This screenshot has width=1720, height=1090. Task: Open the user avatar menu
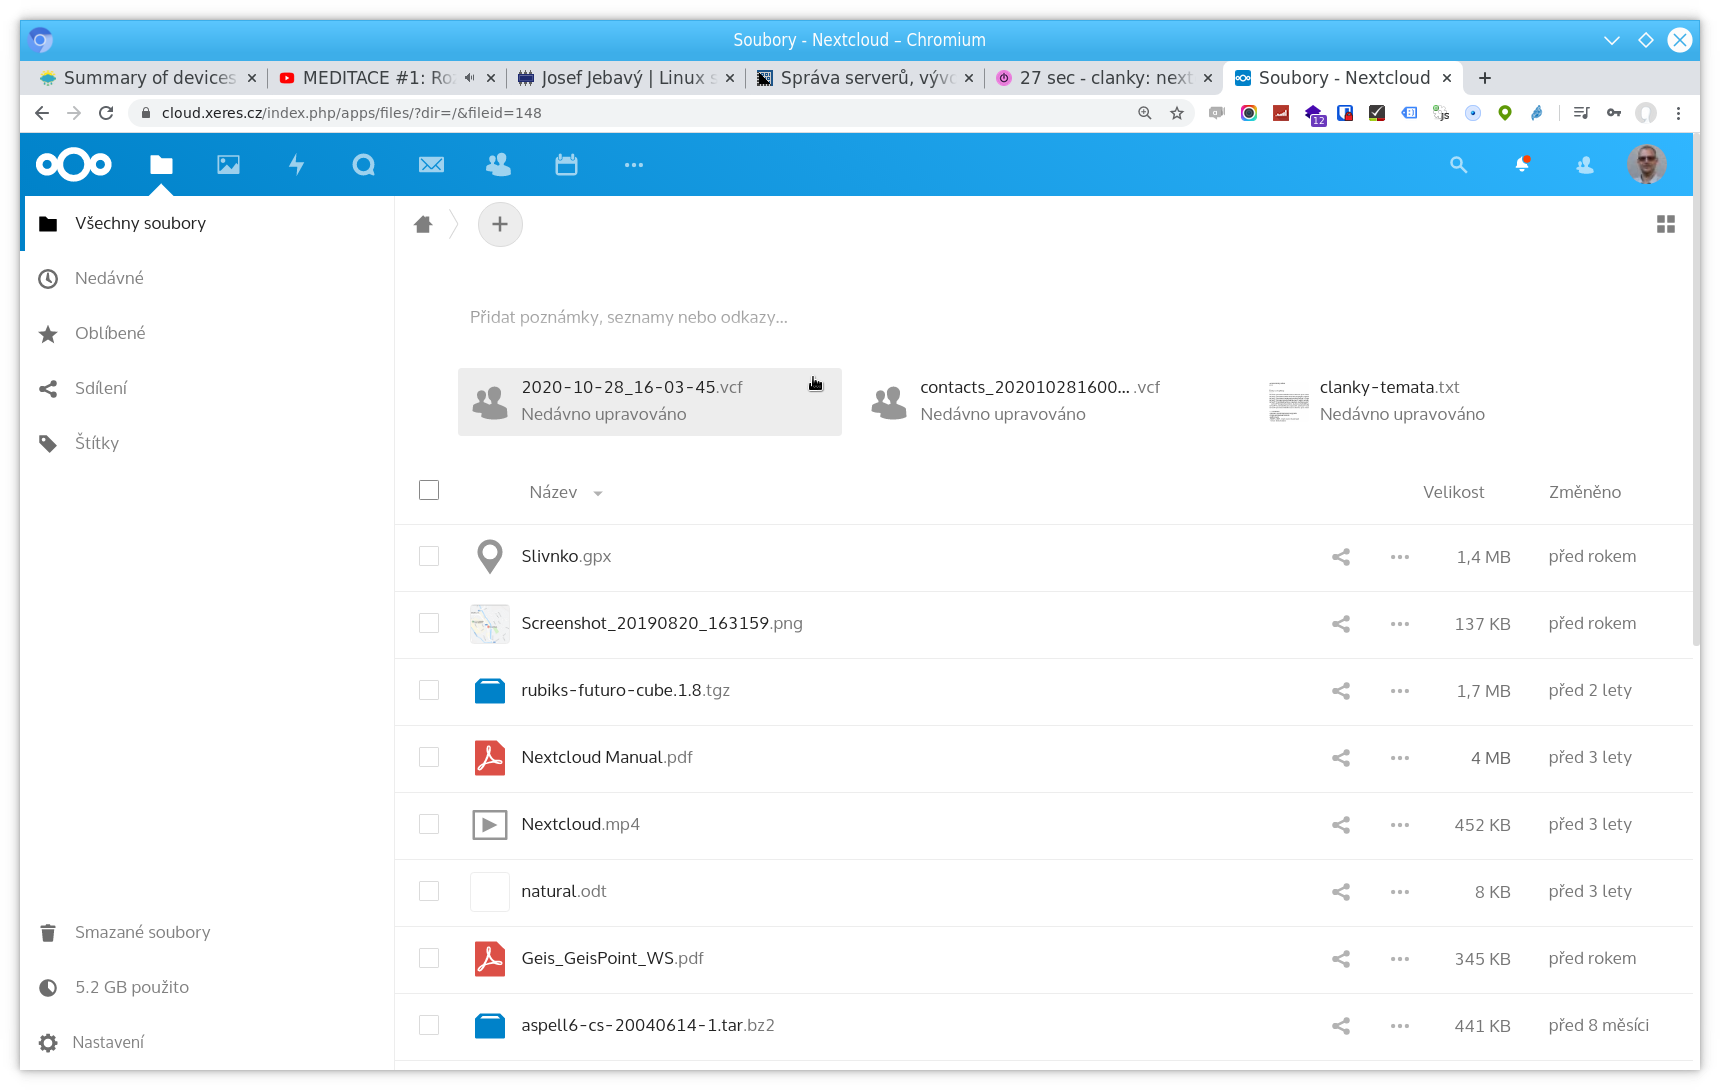(x=1647, y=165)
